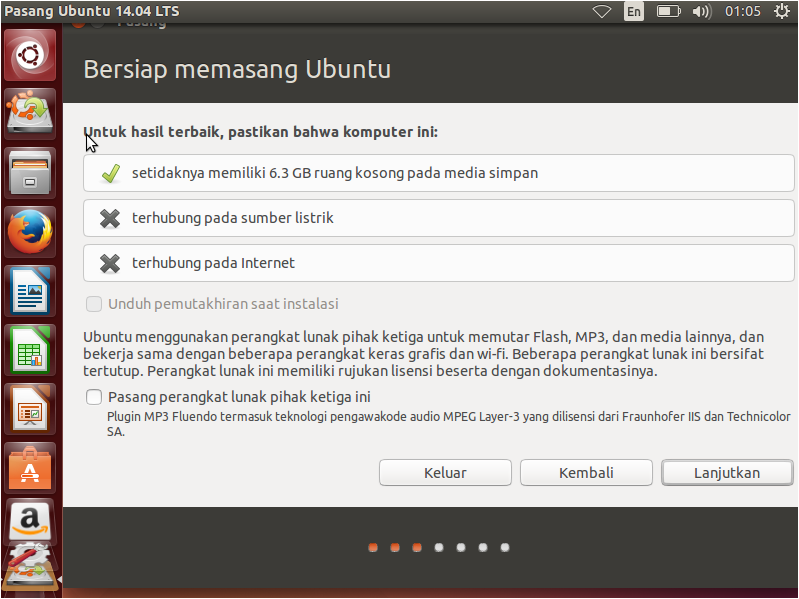Screen dimensions: 799x599
Task: Open LibreOffice Impress presentation
Action: 30,409
